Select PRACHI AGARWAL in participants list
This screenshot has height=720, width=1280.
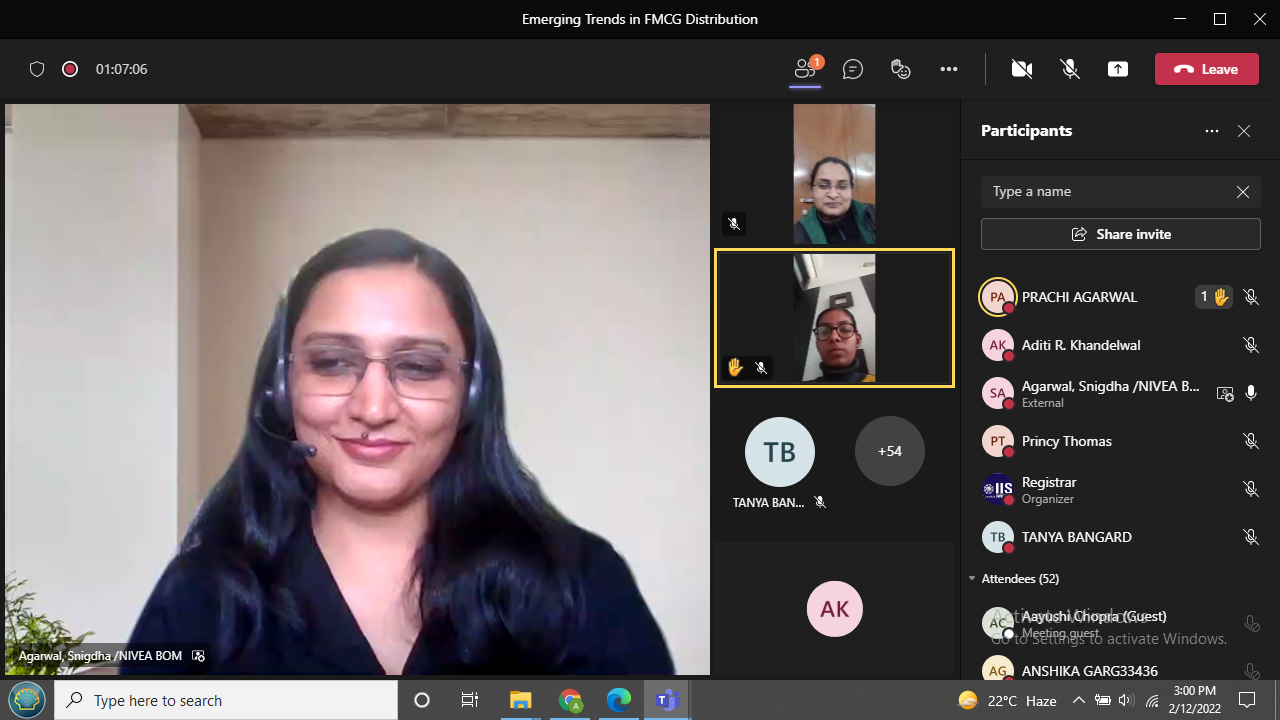(1079, 297)
